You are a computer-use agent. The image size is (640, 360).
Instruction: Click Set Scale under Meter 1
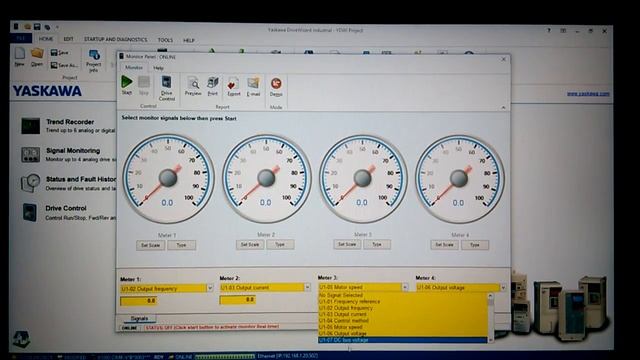[x=151, y=245]
